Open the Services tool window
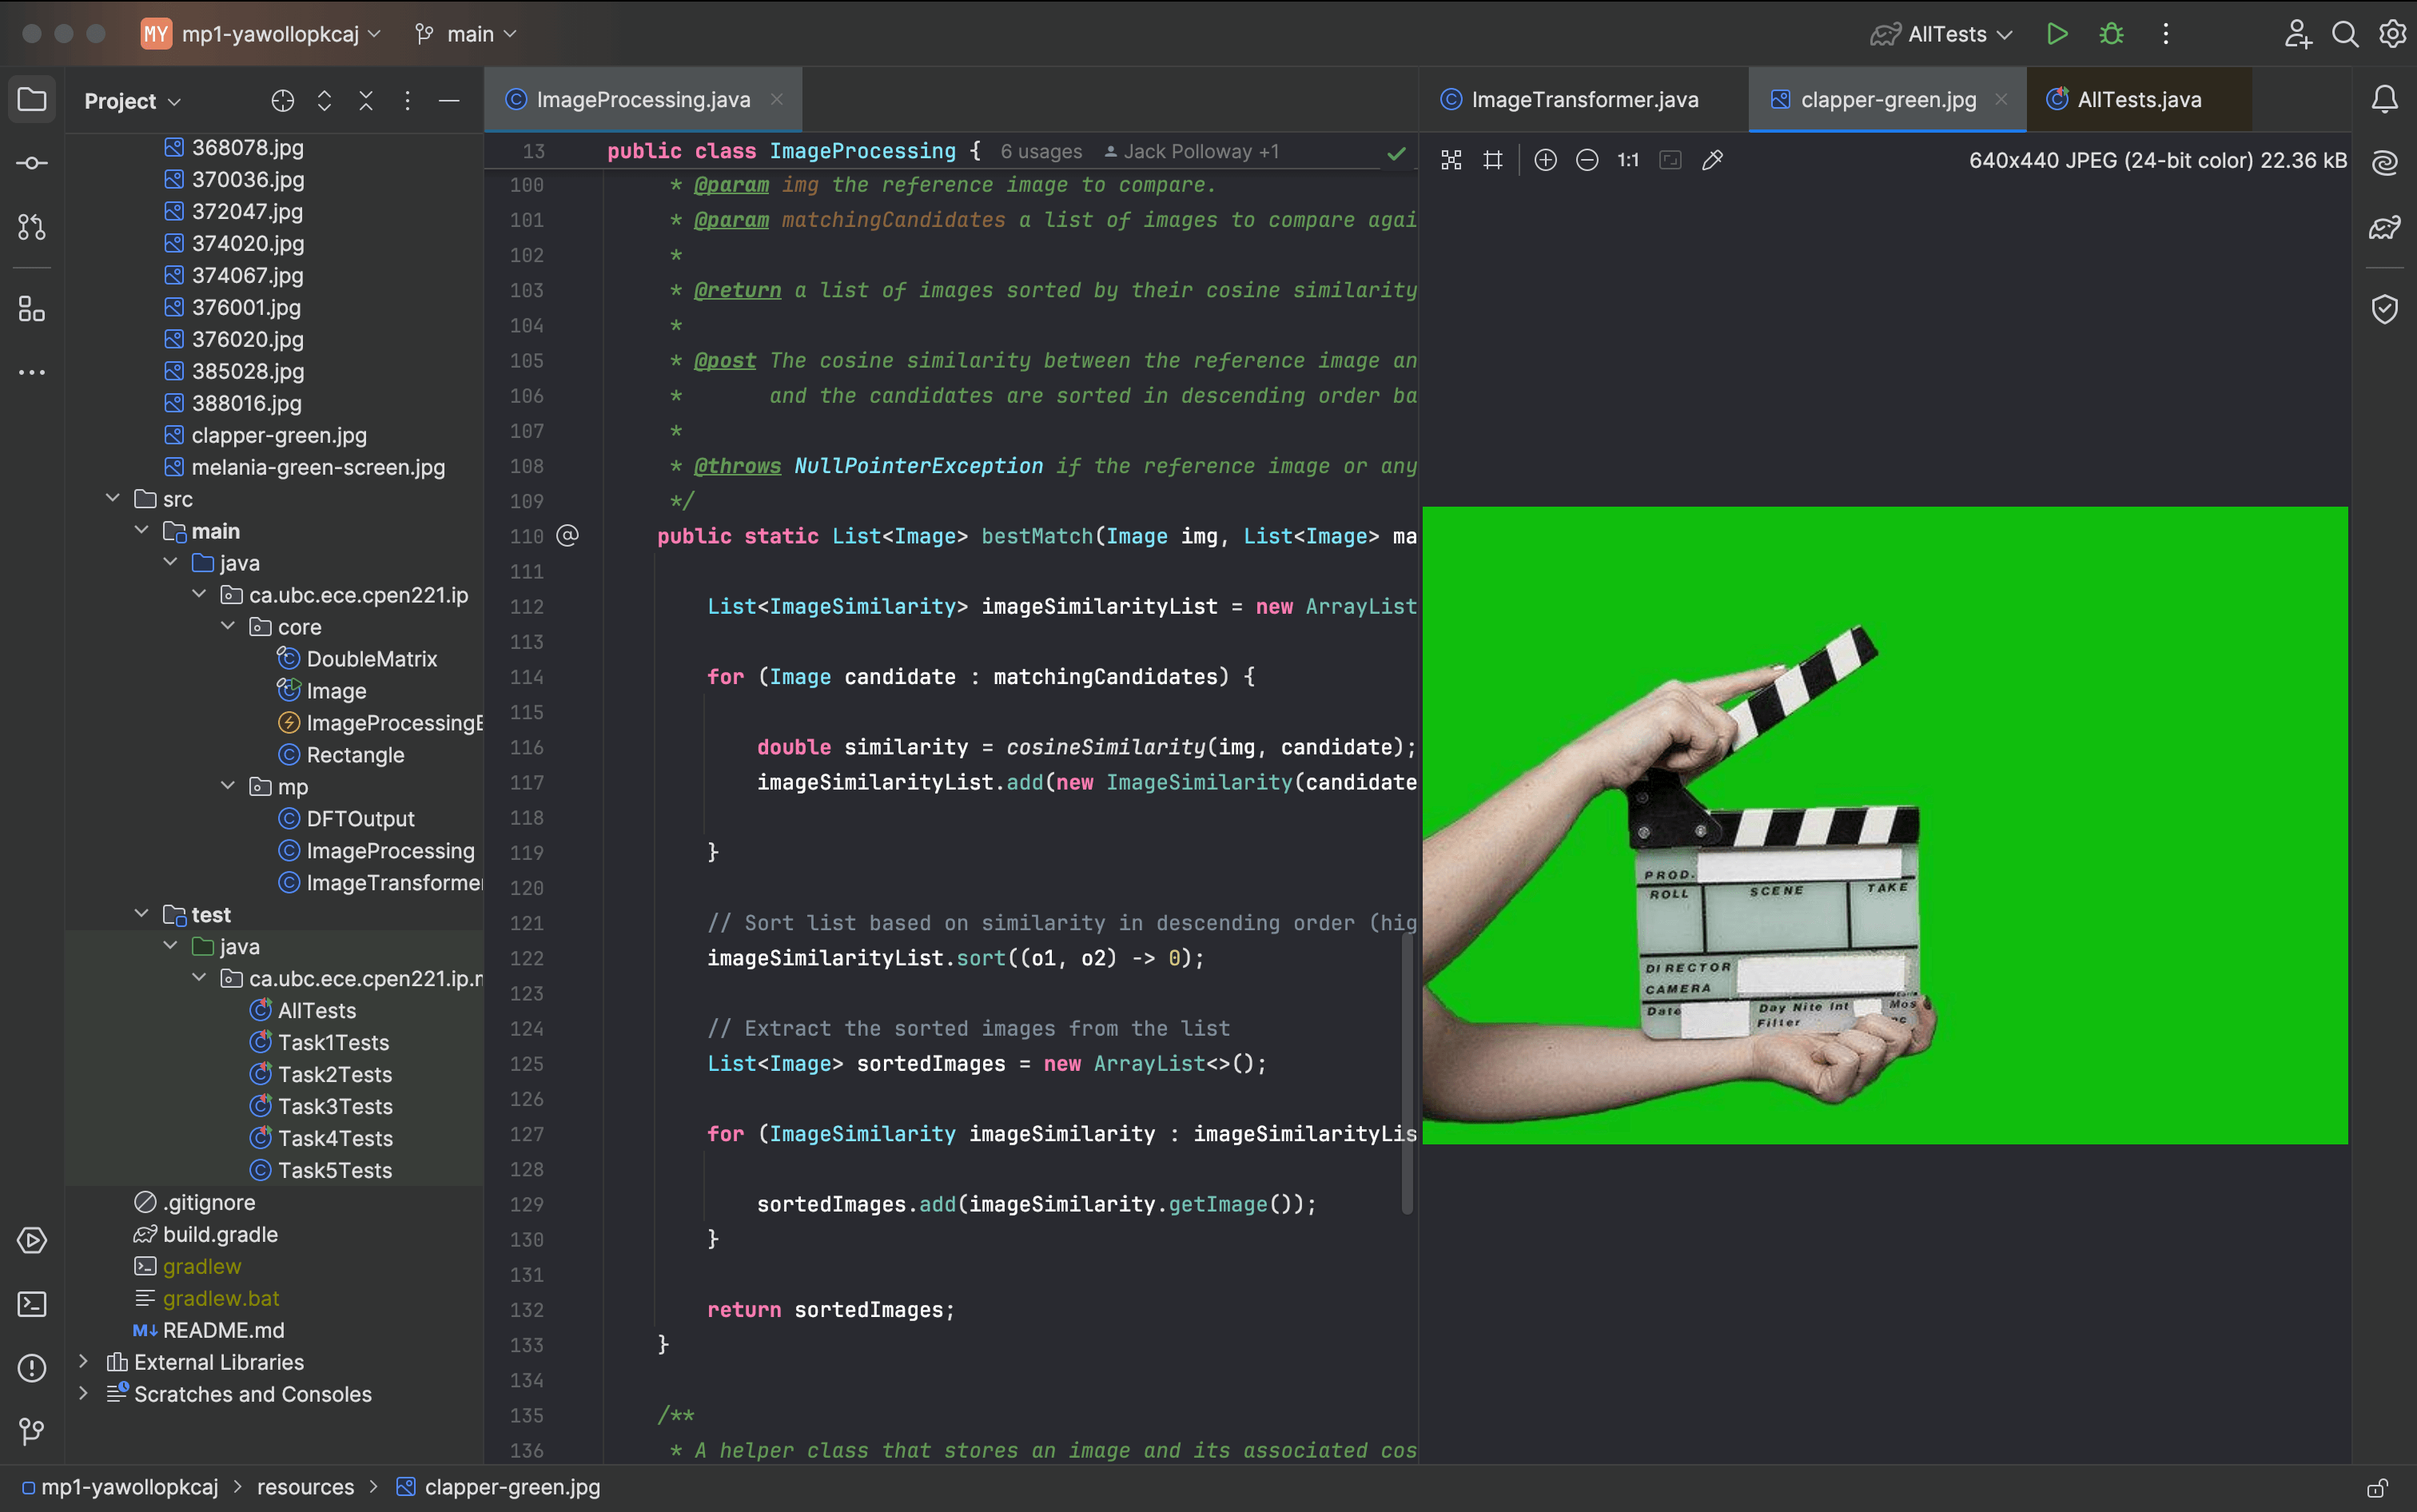Image resolution: width=2417 pixels, height=1512 pixels. click(x=32, y=1240)
